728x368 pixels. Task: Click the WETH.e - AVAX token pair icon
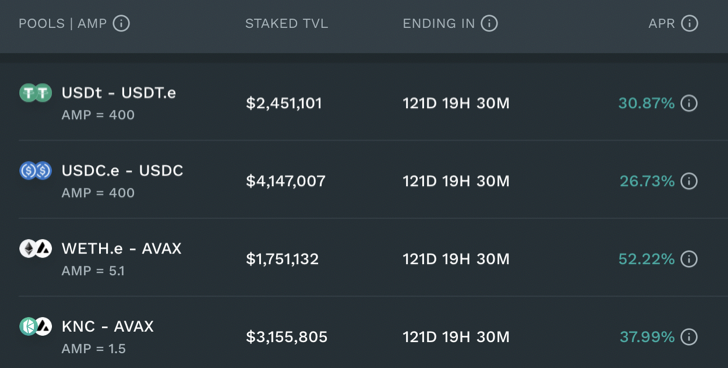[x=35, y=249]
